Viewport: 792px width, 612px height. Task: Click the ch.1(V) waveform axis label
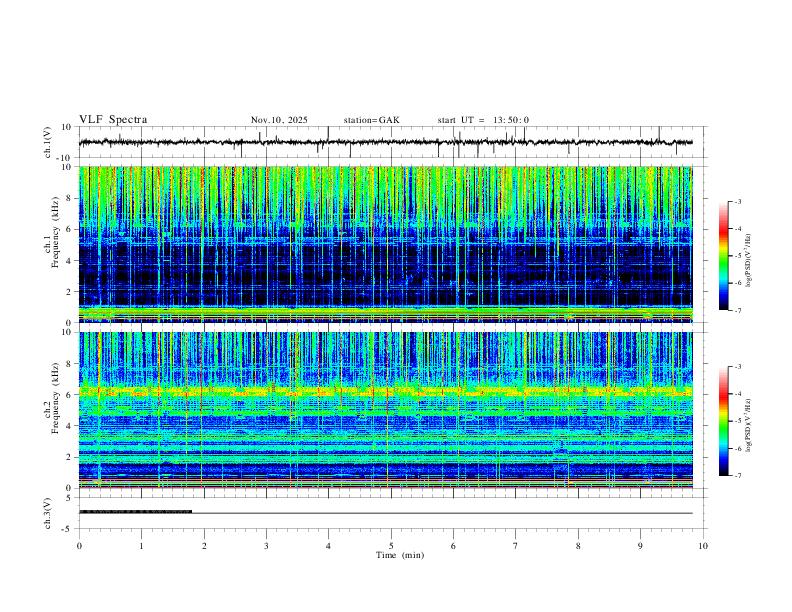(48, 142)
